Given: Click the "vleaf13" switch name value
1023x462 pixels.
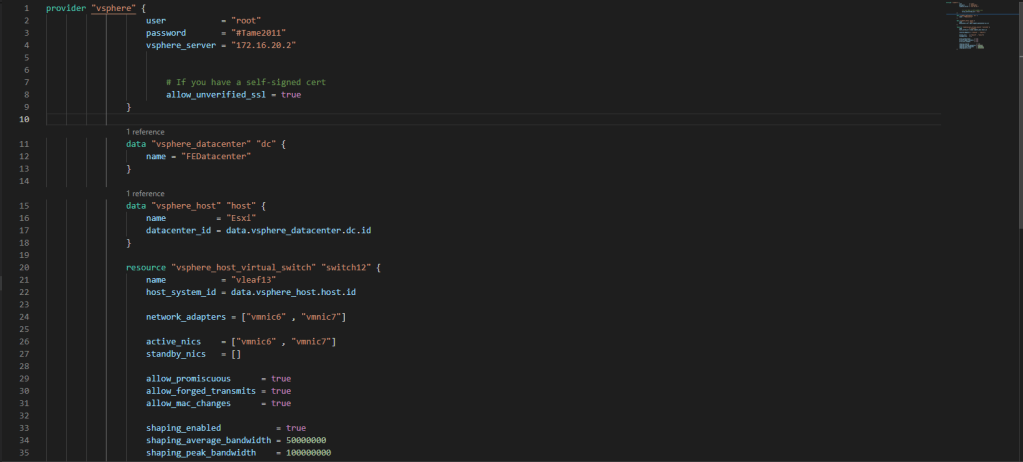Looking at the screenshot, I should (256, 281).
